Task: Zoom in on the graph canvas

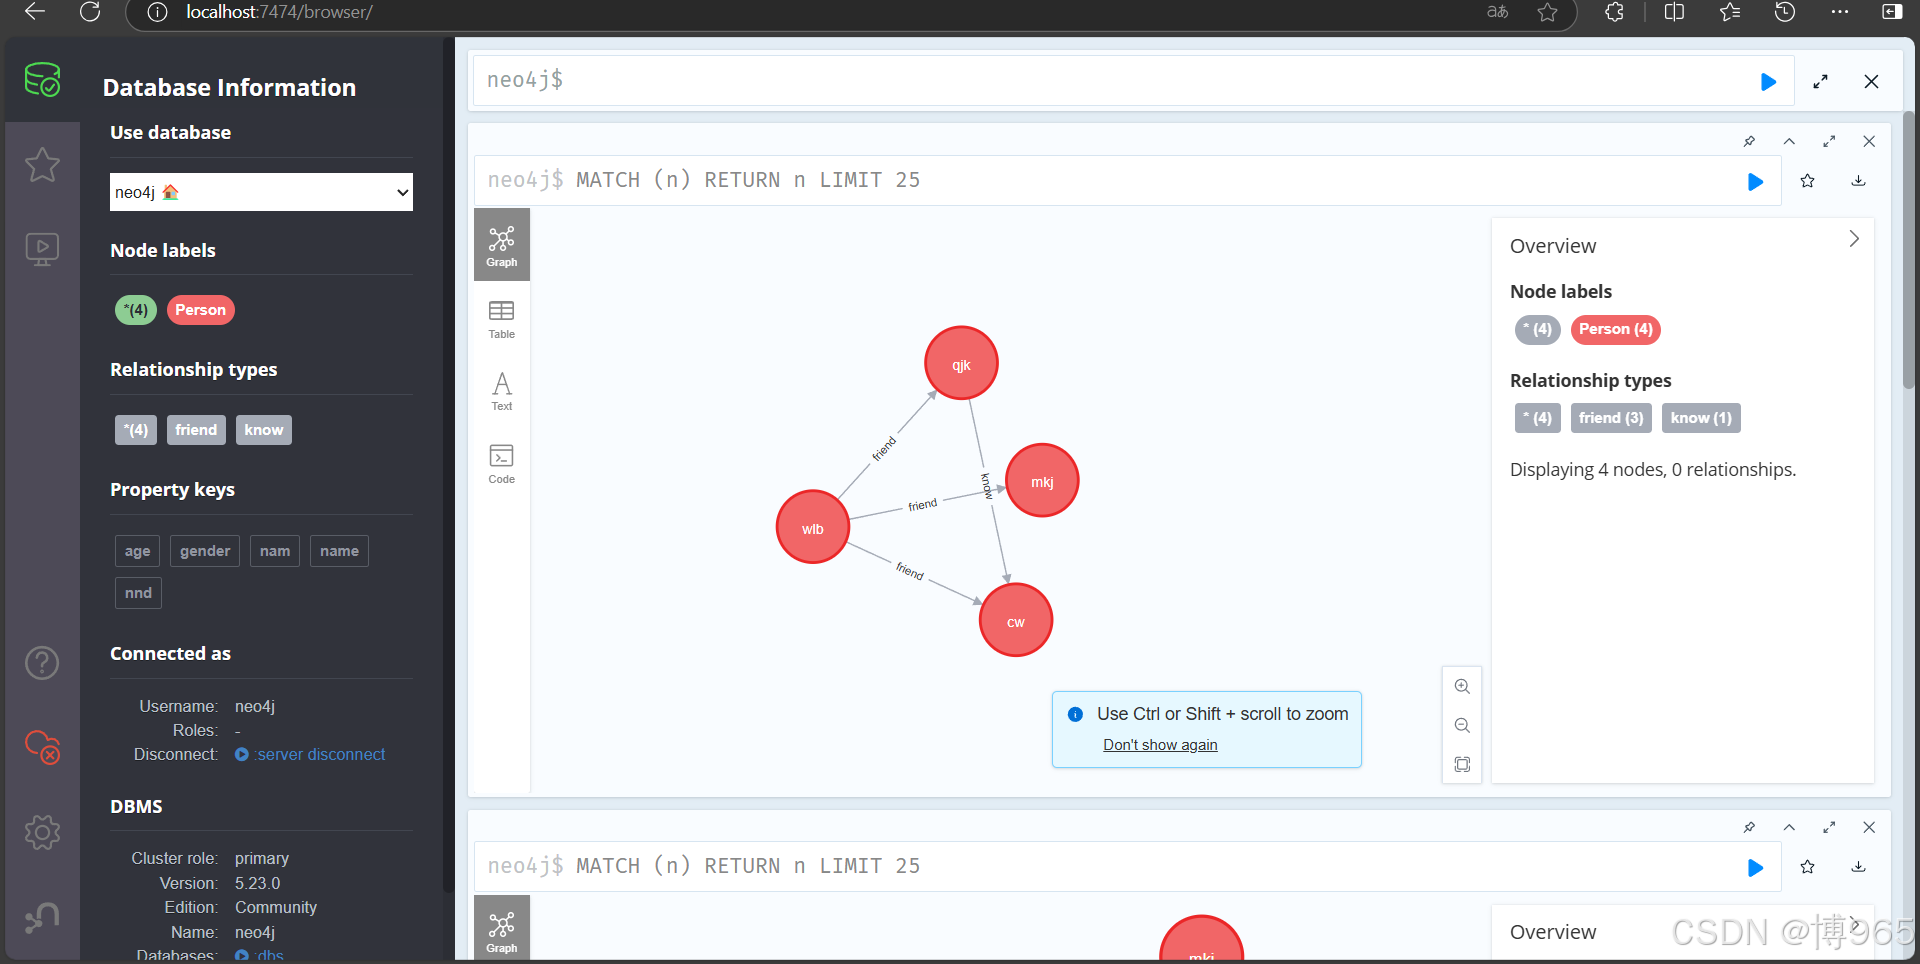Action: coord(1462,686)
